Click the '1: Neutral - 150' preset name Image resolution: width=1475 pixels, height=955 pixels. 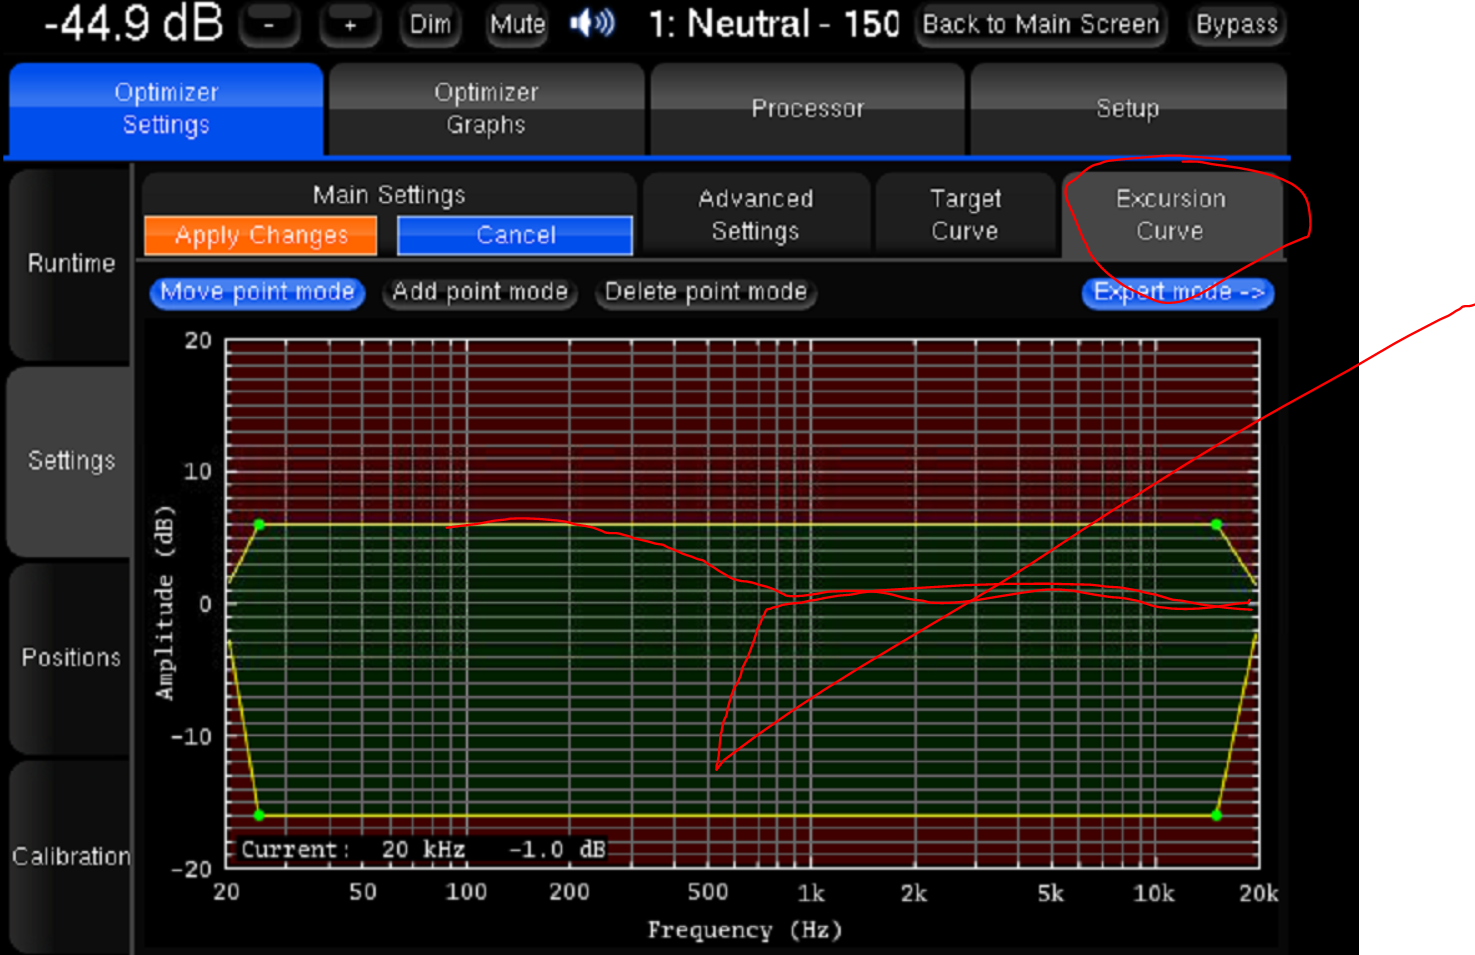click(x=774, y=24)
